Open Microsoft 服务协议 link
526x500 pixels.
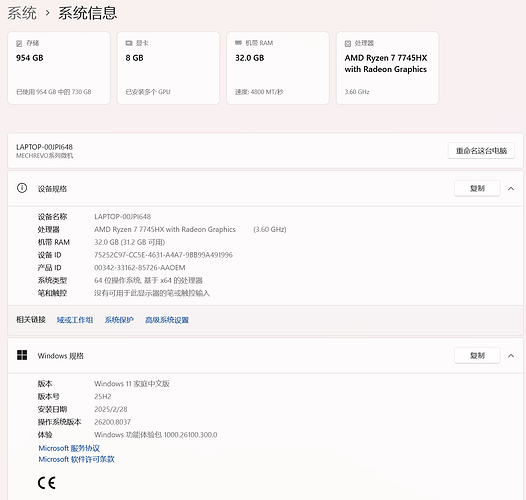69,448
